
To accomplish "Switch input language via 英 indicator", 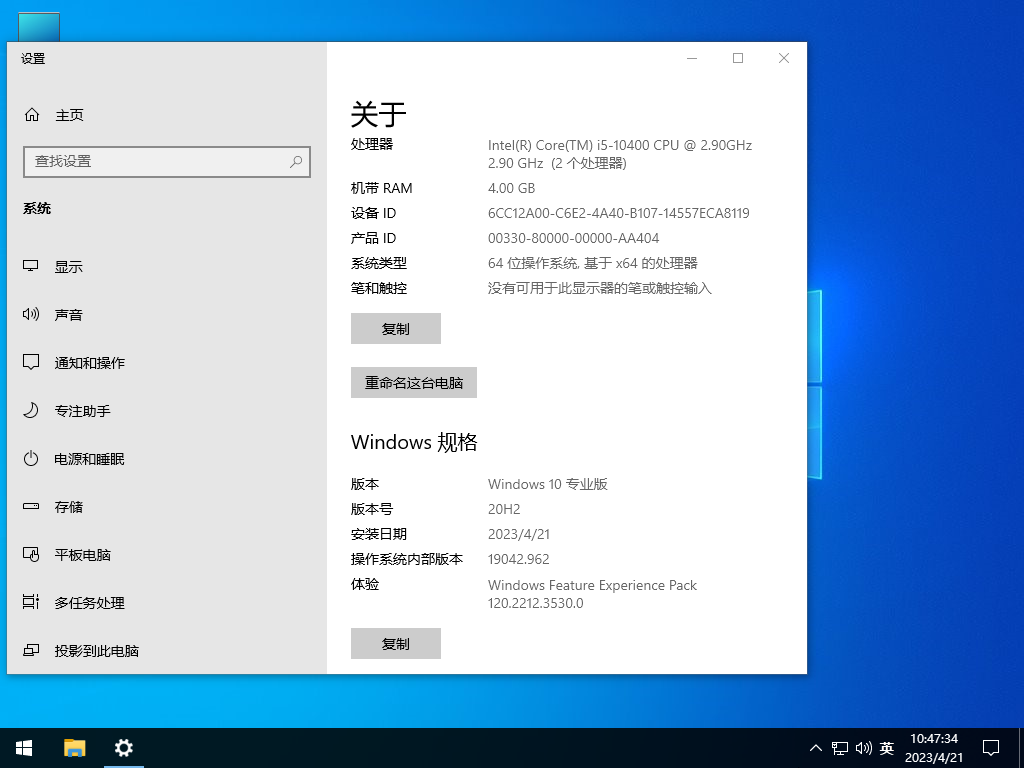I will (x=886, y=747).
